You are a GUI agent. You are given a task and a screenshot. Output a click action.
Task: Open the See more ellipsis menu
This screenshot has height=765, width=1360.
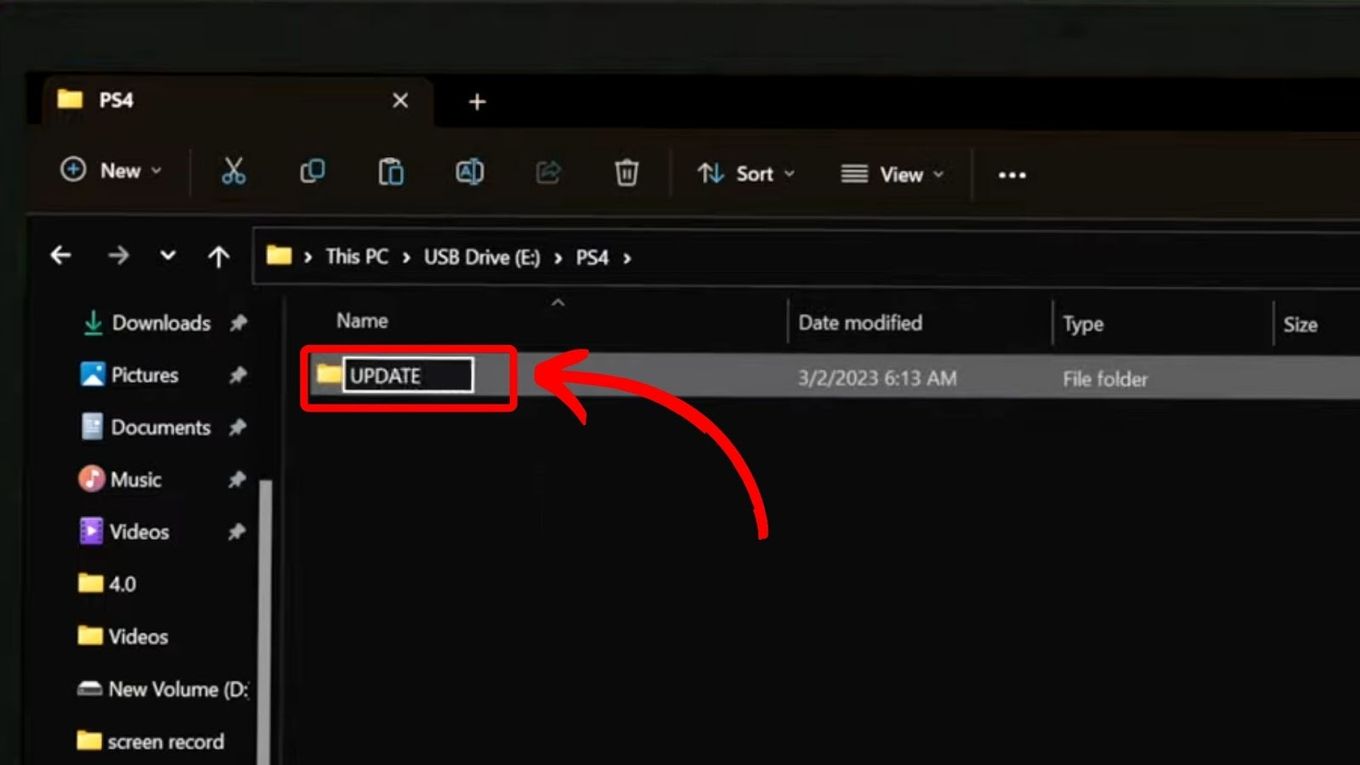tap(1012, 175)
